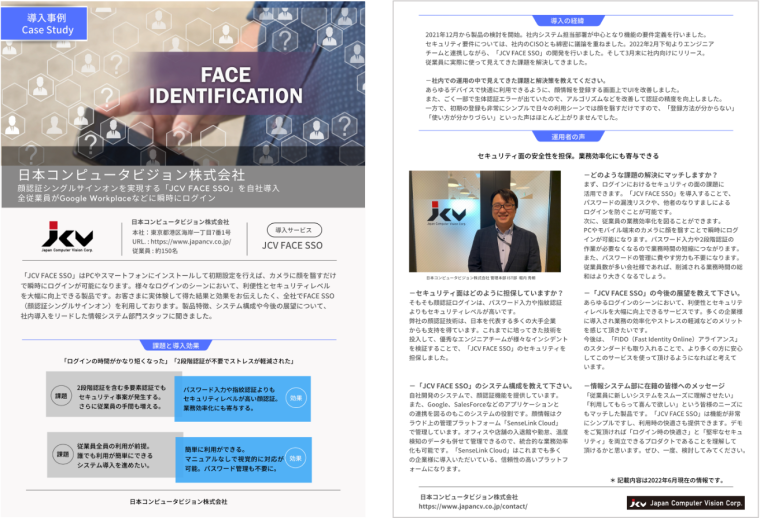Click the 導入の経緯 section tab

(x=568, y=21)
